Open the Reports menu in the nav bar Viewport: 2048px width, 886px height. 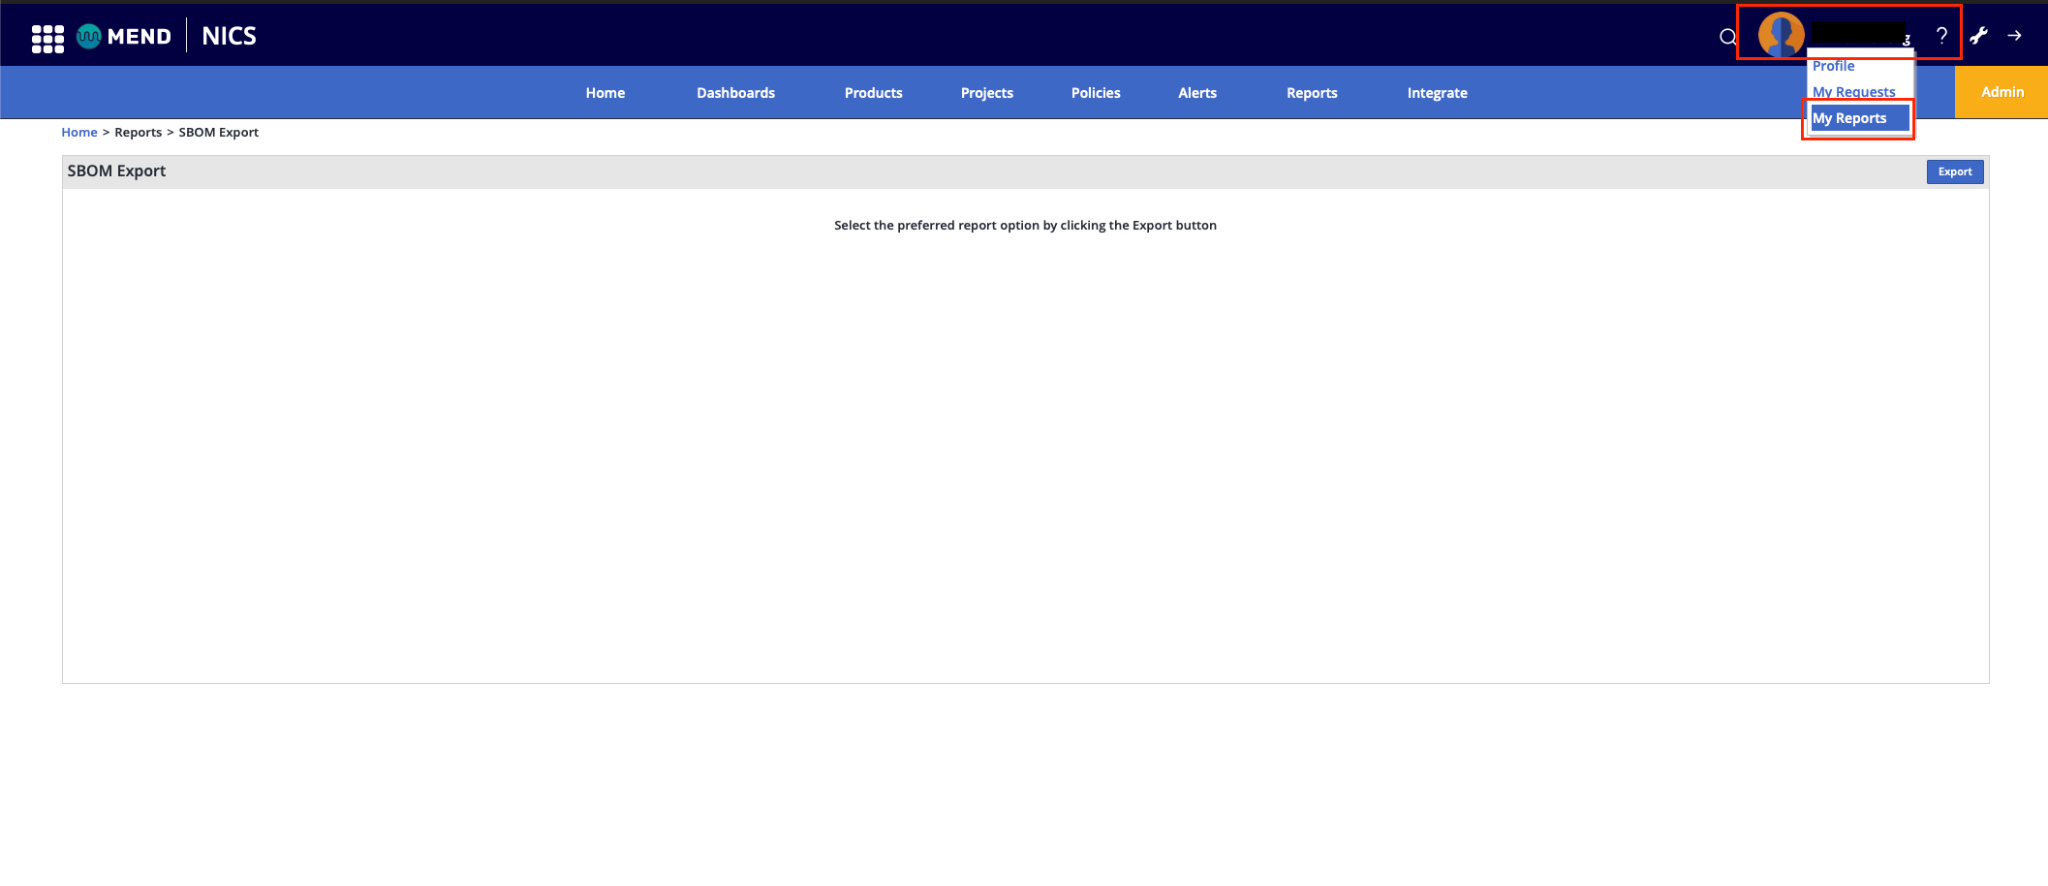1312,93
